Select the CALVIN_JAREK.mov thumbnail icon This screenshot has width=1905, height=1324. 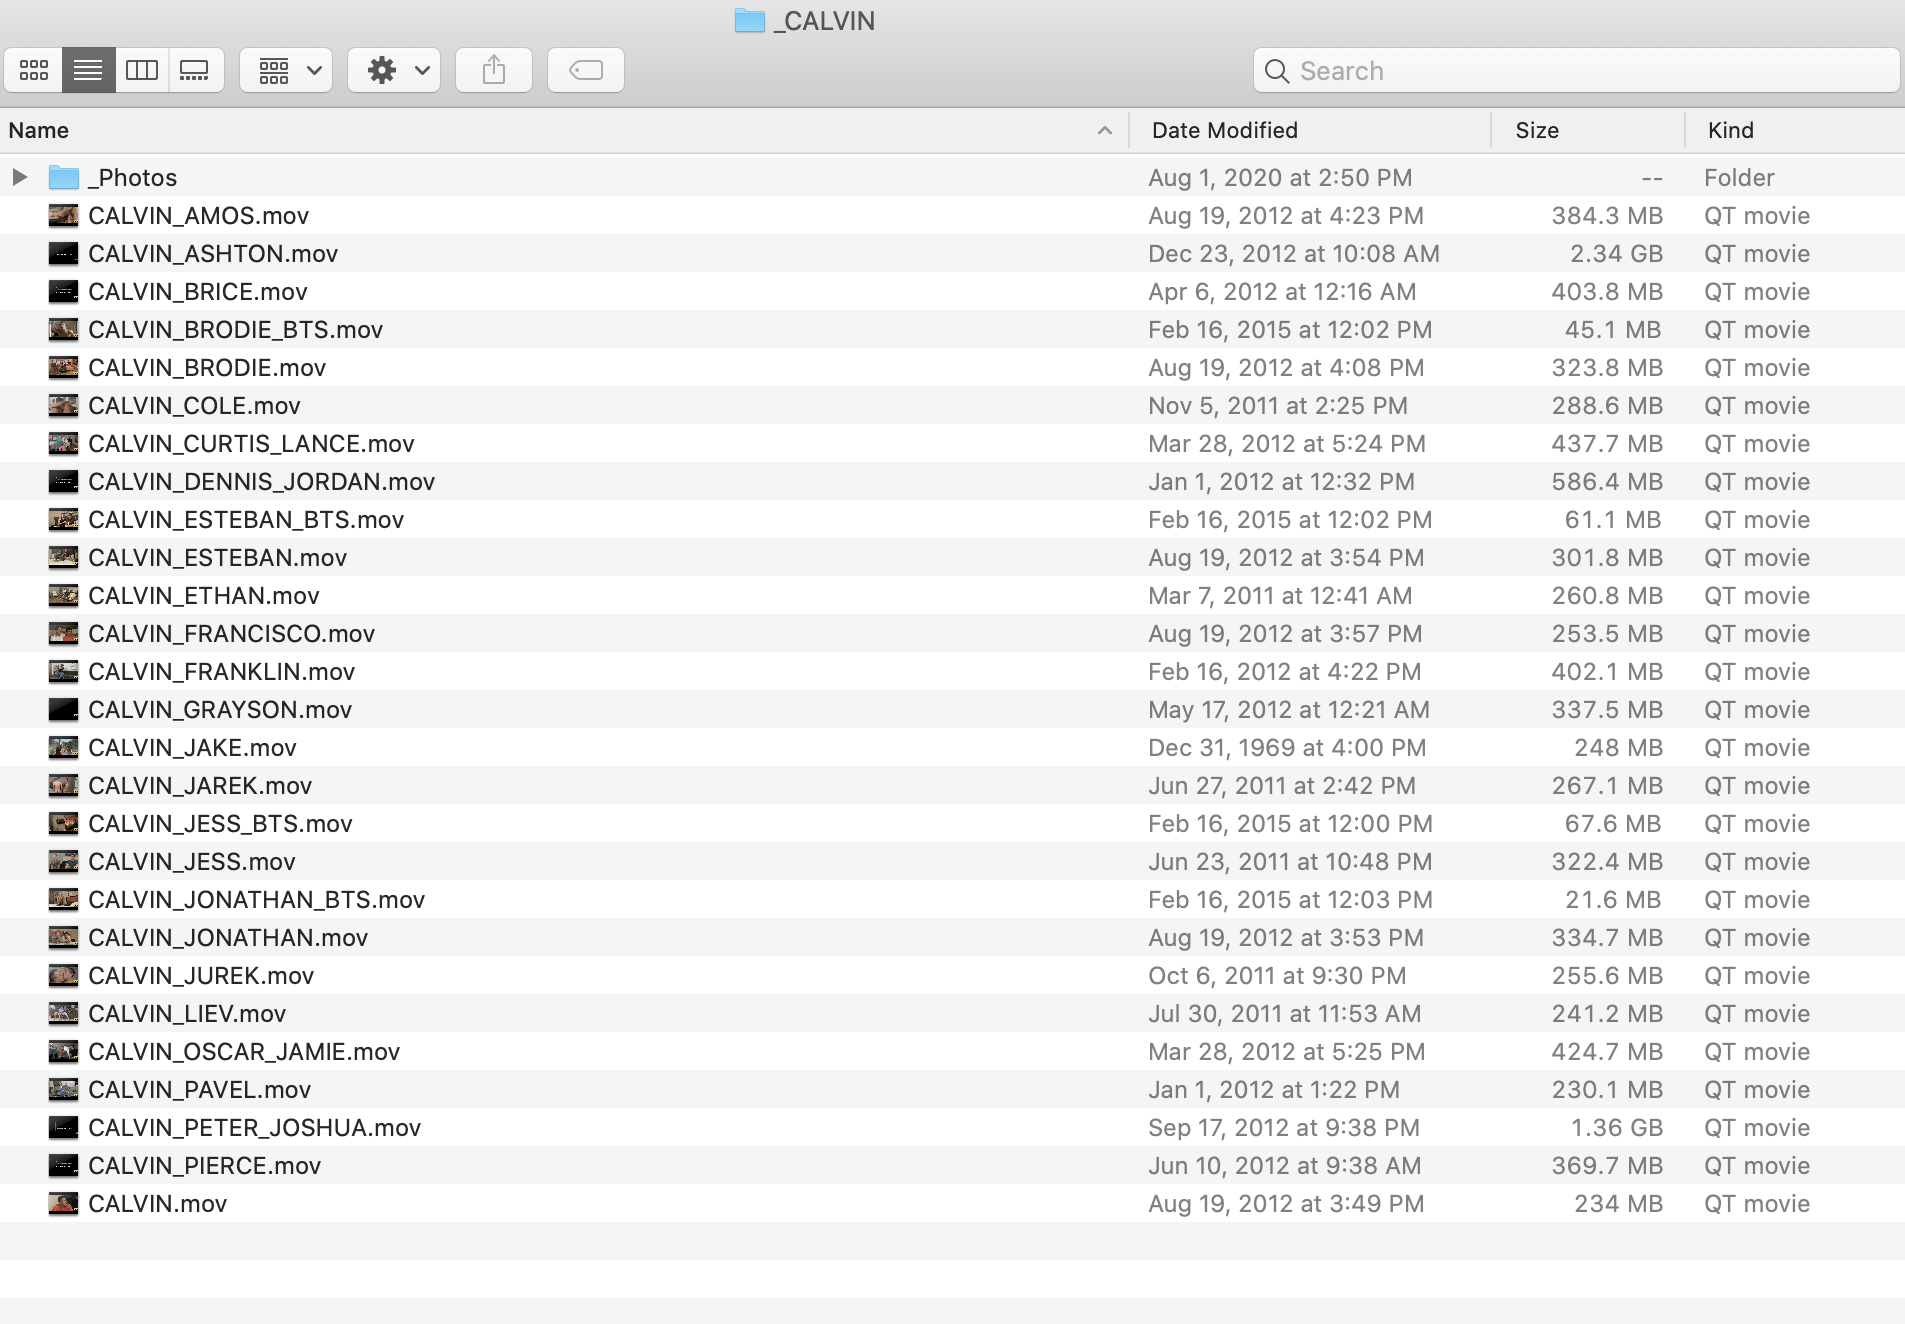64,785
